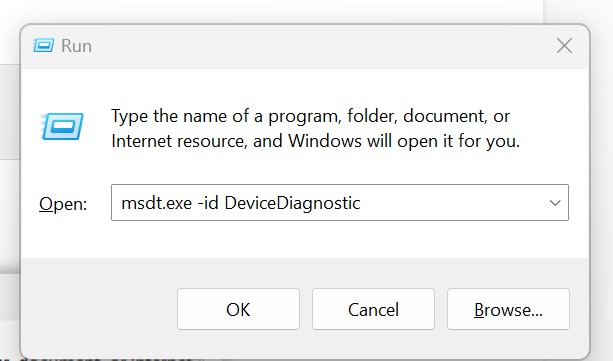The image size is (613, 361).
Task: Click the empty title bar area right of Run
Action: [x=321, y=46]
